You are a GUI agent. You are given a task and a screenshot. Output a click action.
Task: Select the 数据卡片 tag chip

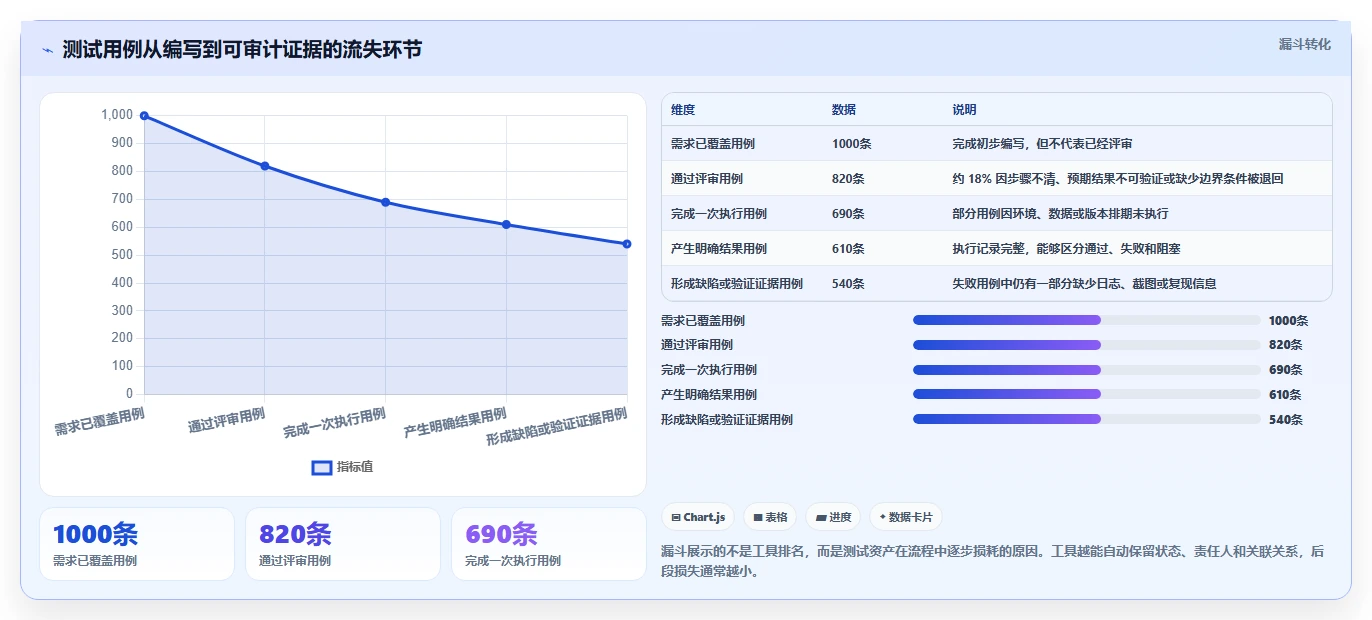[x=905, y=517]
